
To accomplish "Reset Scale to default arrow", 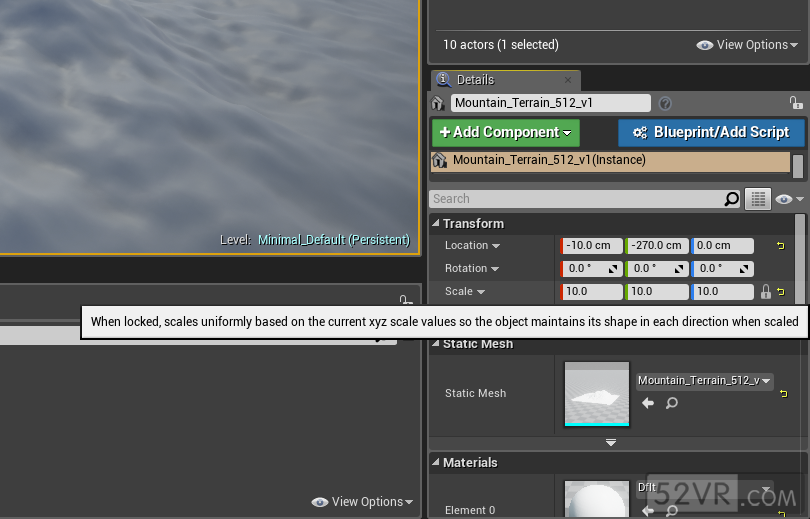I will (781, 292).
